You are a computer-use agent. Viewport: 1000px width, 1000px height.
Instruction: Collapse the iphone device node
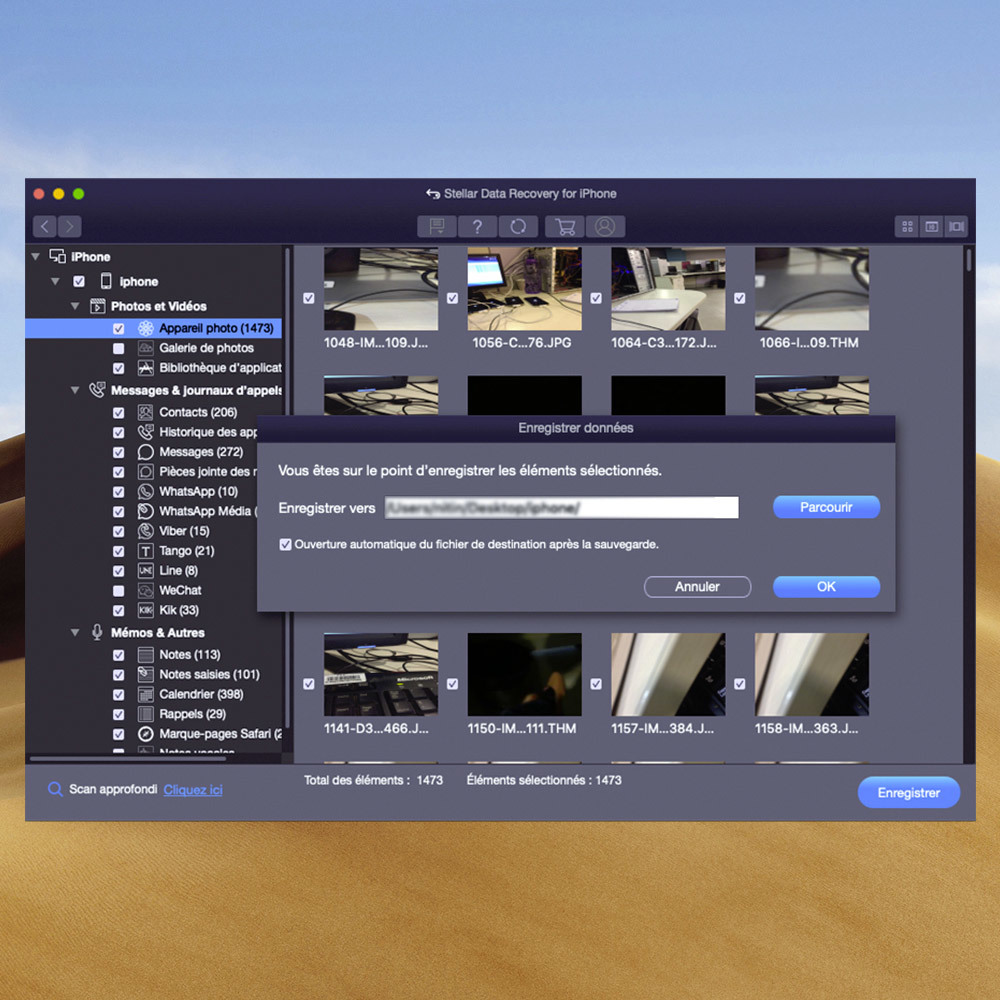[55, 281]
